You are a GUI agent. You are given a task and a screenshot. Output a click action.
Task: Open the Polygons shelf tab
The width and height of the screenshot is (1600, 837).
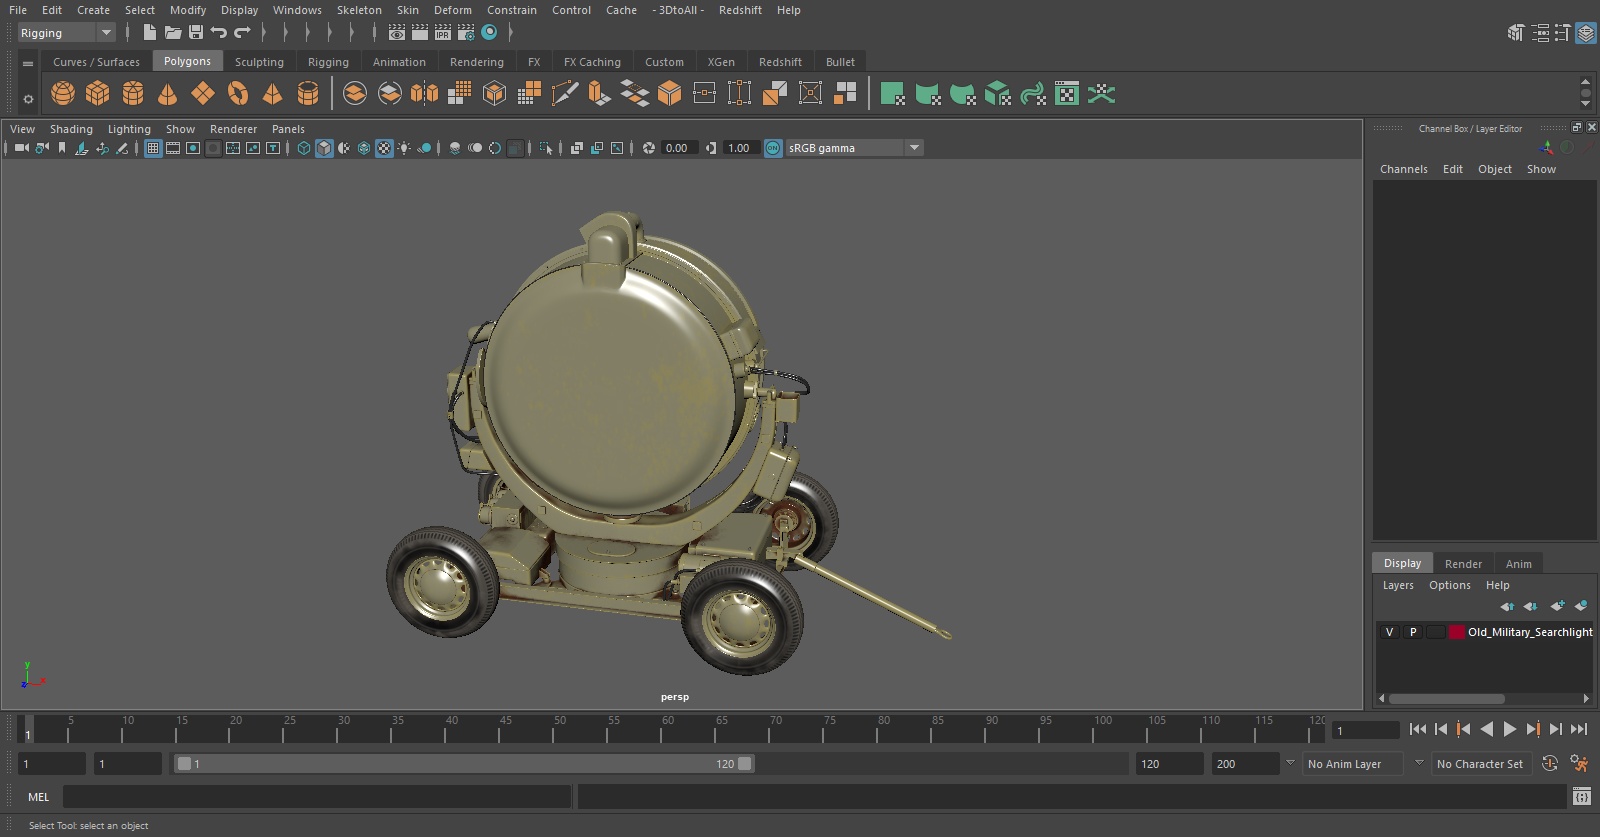[x=187, y=61]
